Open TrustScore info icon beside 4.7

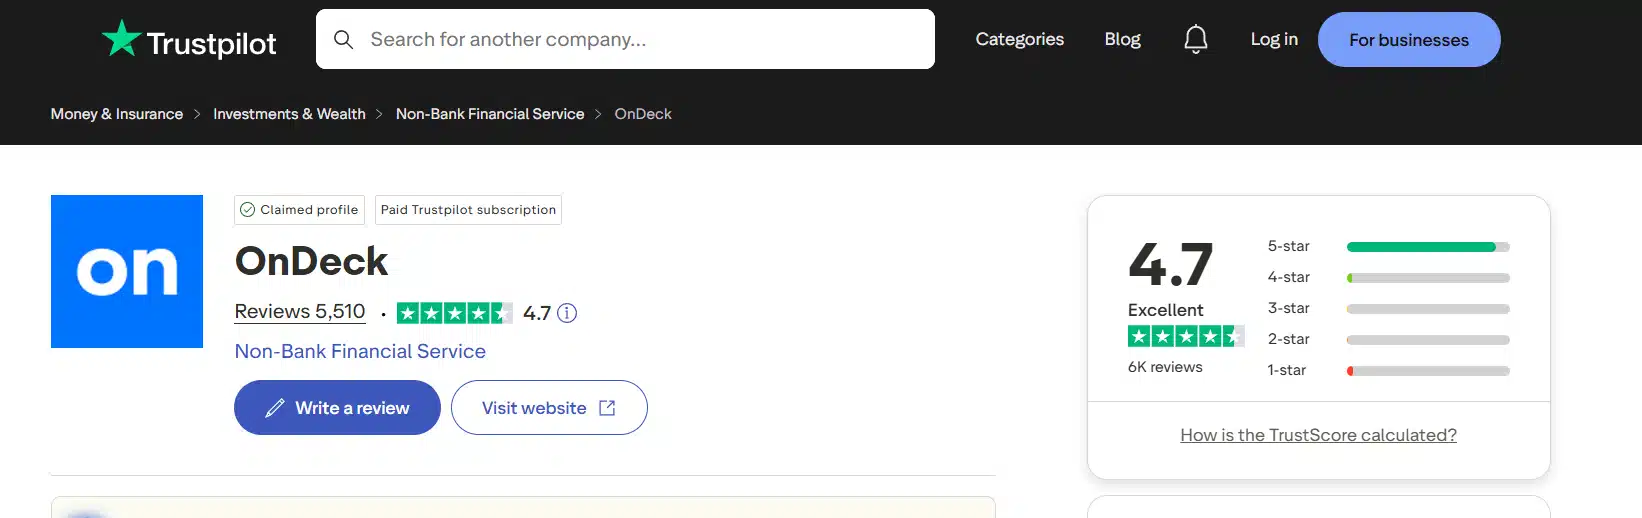pos(567,313)
